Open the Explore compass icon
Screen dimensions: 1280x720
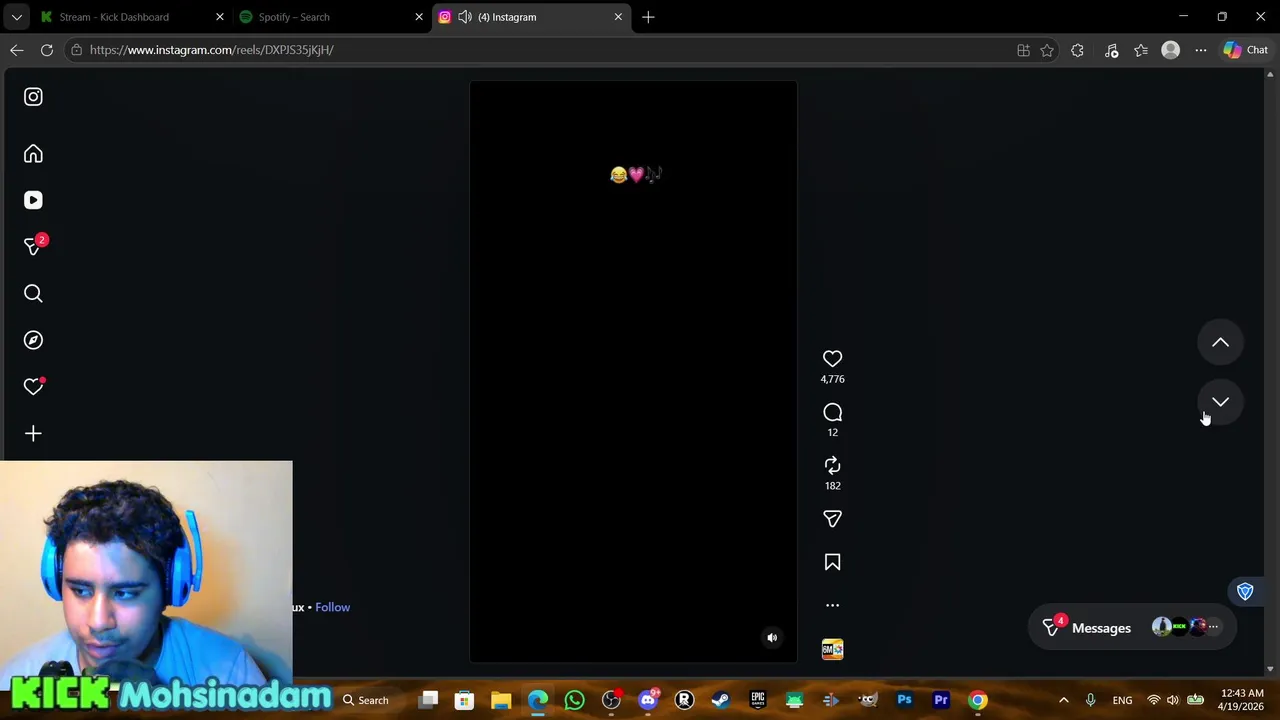point(33,340)
